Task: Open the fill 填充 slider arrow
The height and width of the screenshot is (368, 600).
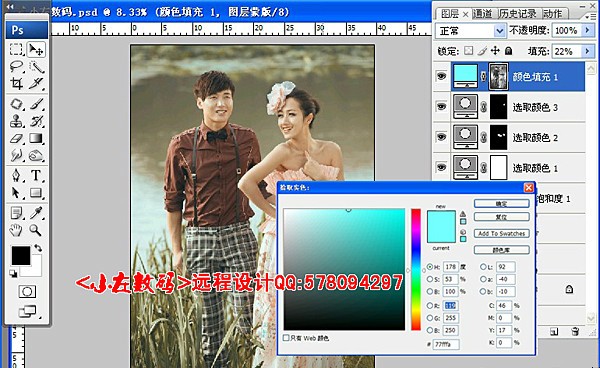Action: coord(587,51)
